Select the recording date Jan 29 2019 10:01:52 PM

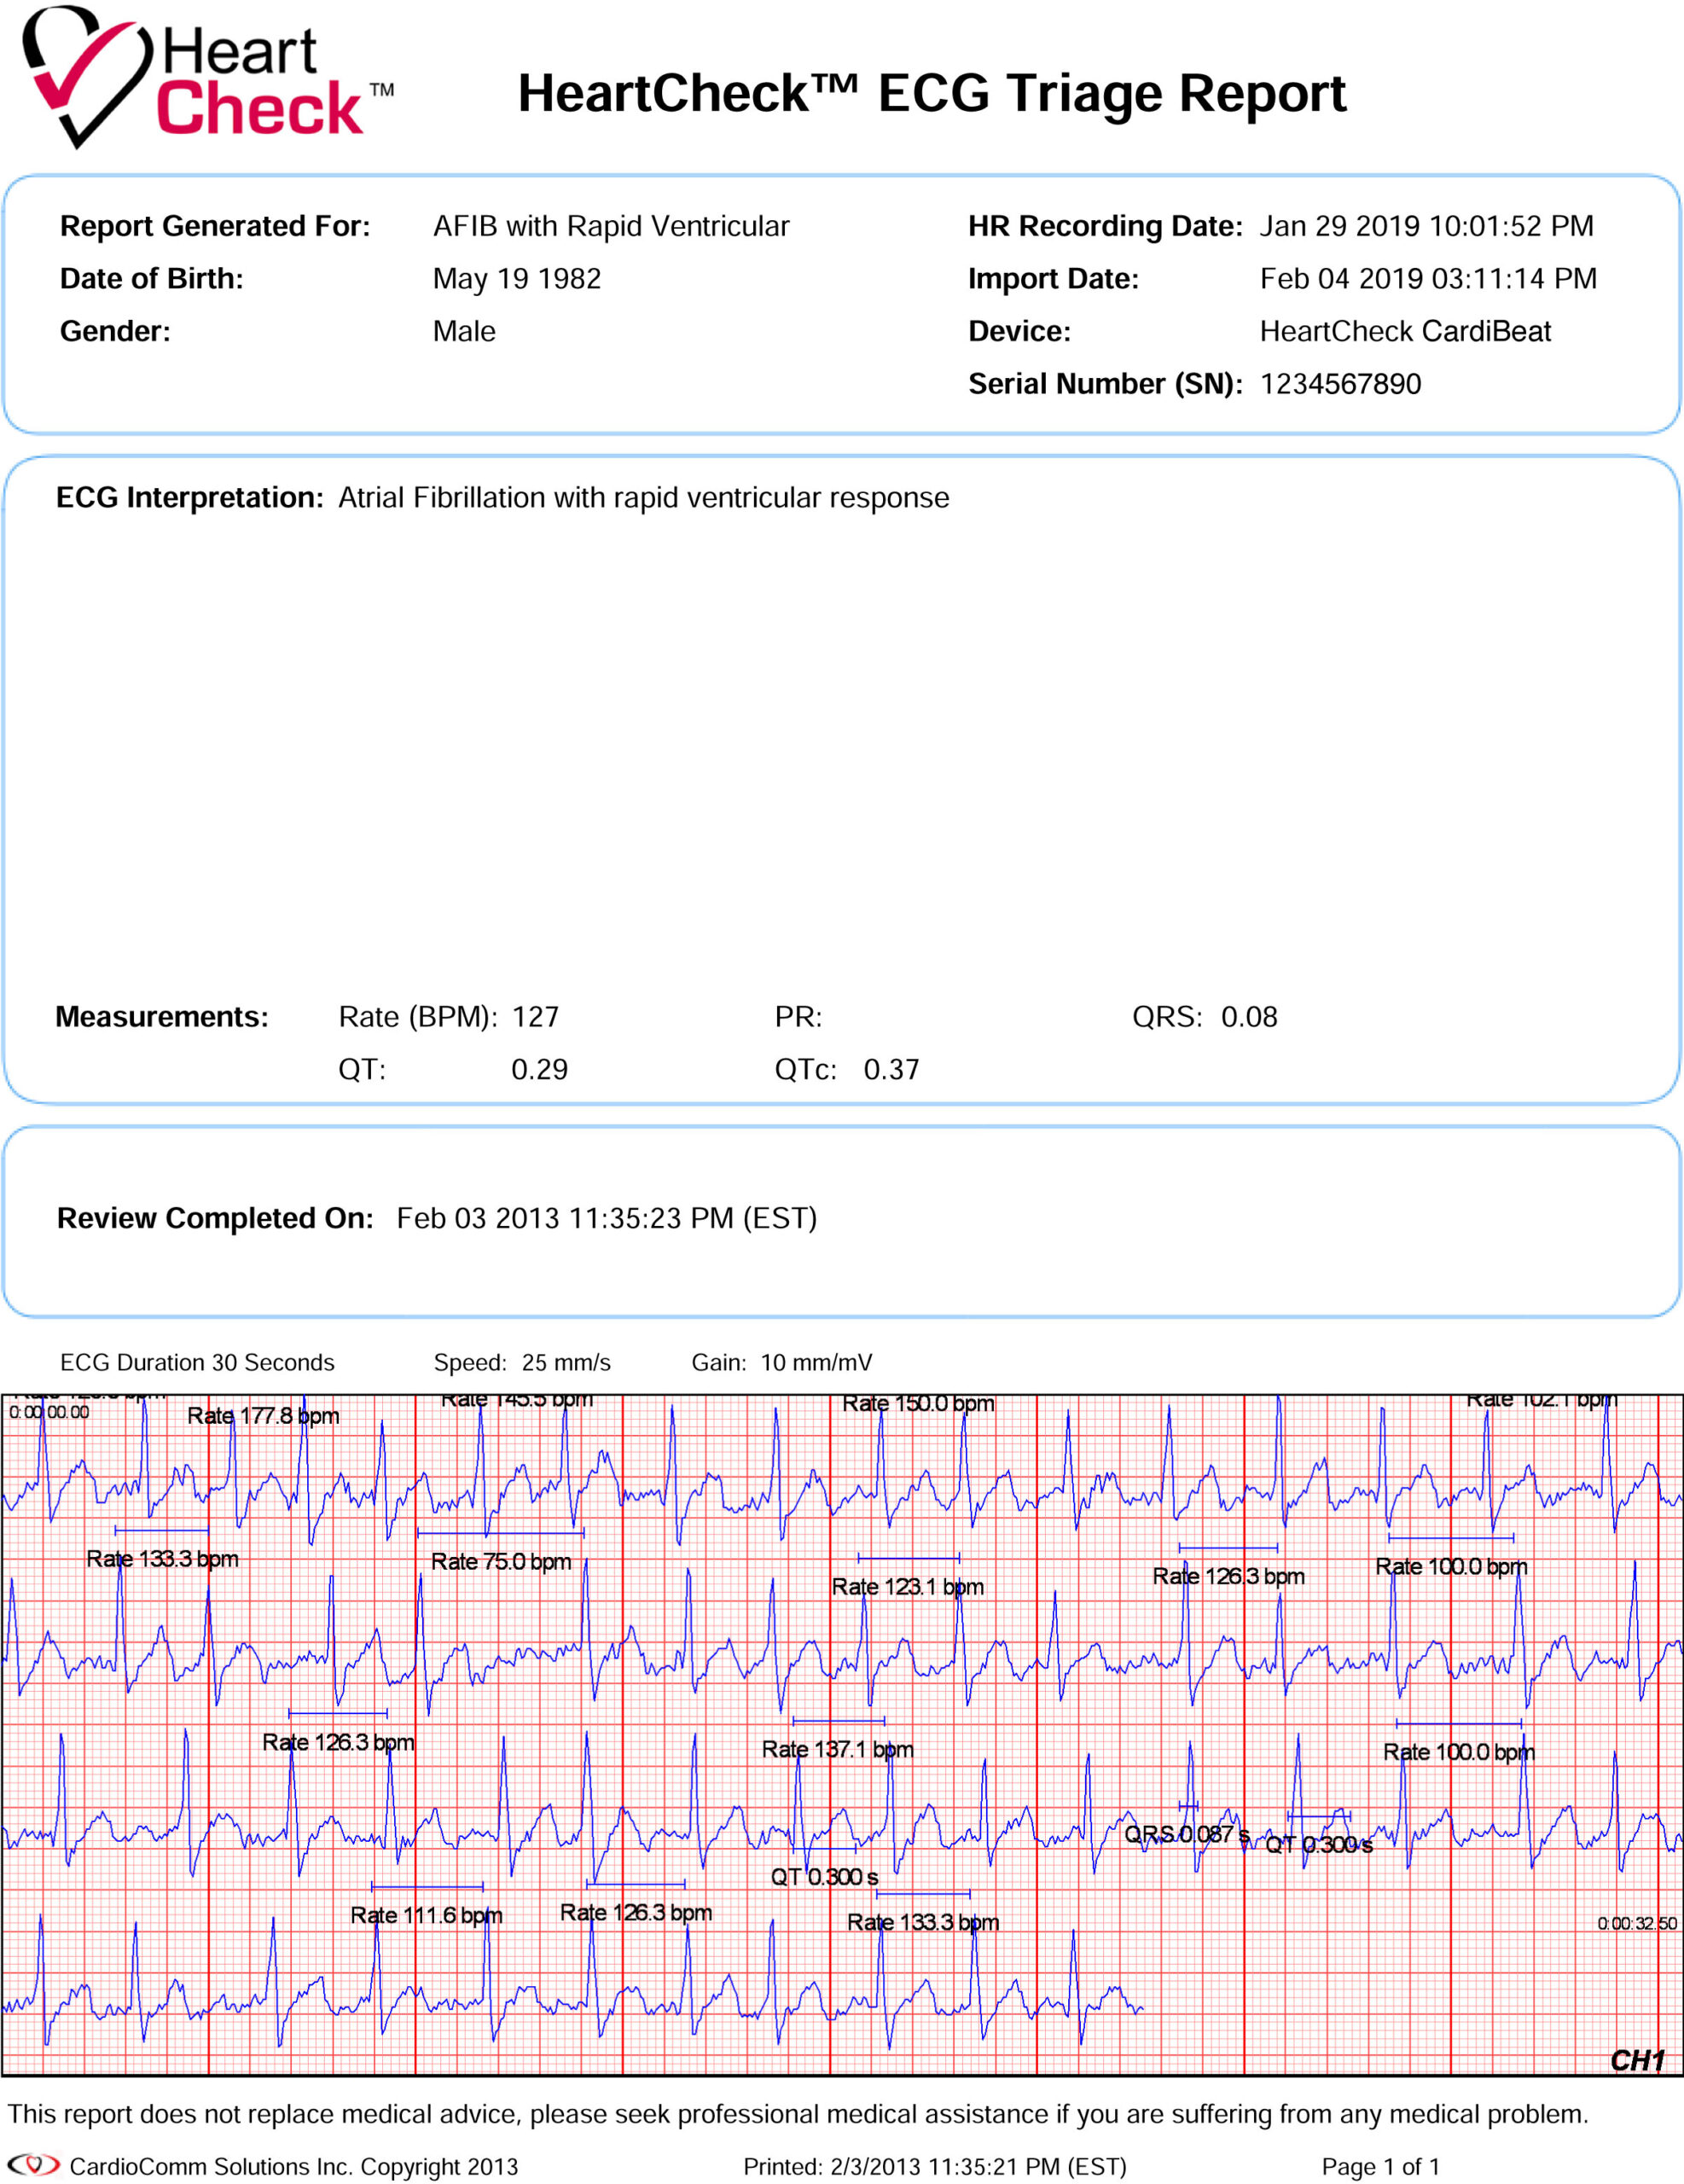pos(1426,226)
